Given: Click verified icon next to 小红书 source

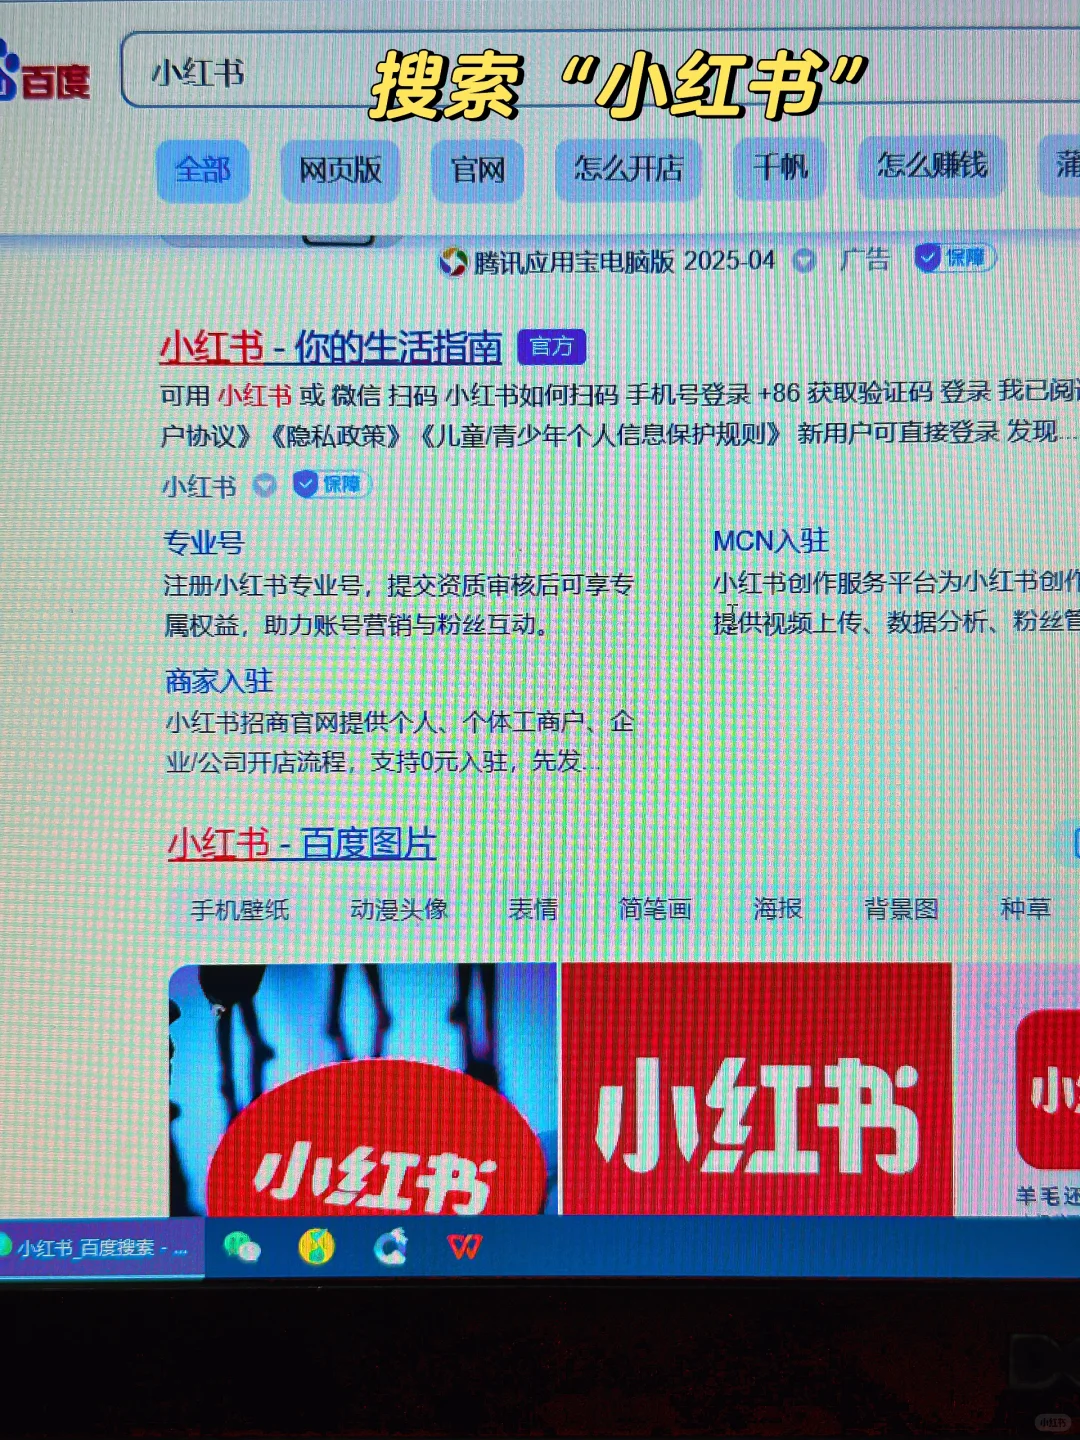Looking at the screenshot, I should click(264, 485).
